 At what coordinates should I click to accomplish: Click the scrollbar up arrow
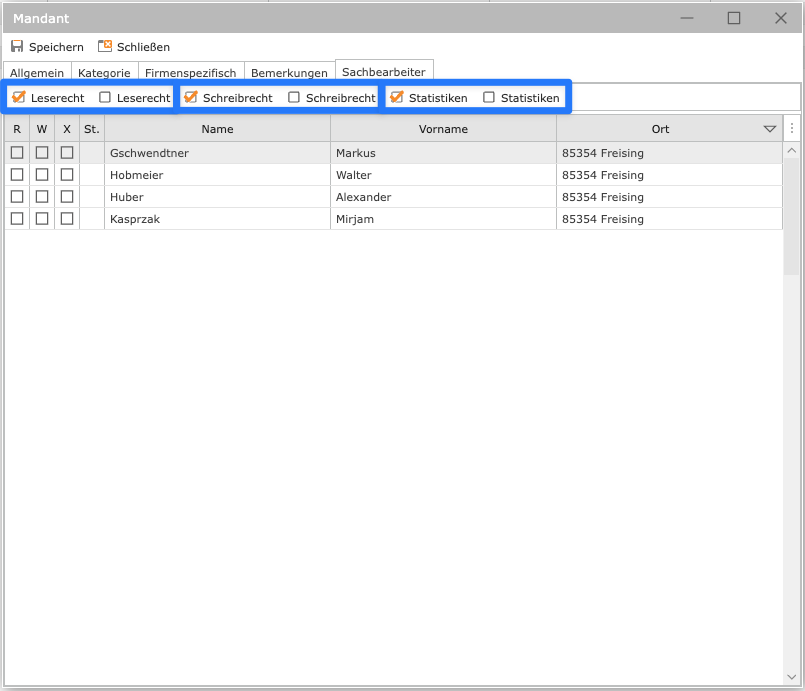pos(792,151)
